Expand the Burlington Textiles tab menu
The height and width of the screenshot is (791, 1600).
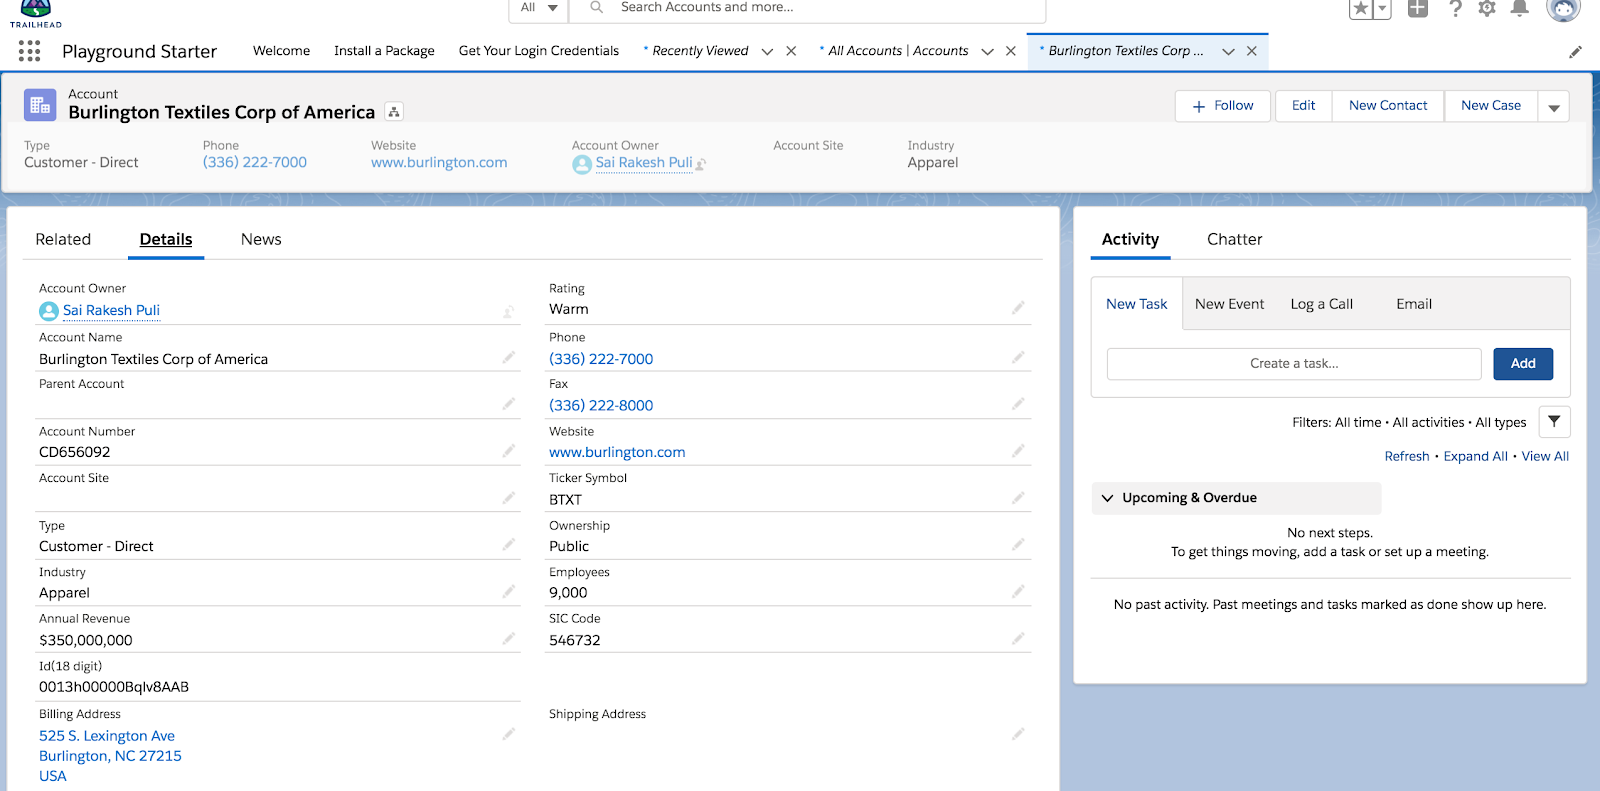(1228, 52)
